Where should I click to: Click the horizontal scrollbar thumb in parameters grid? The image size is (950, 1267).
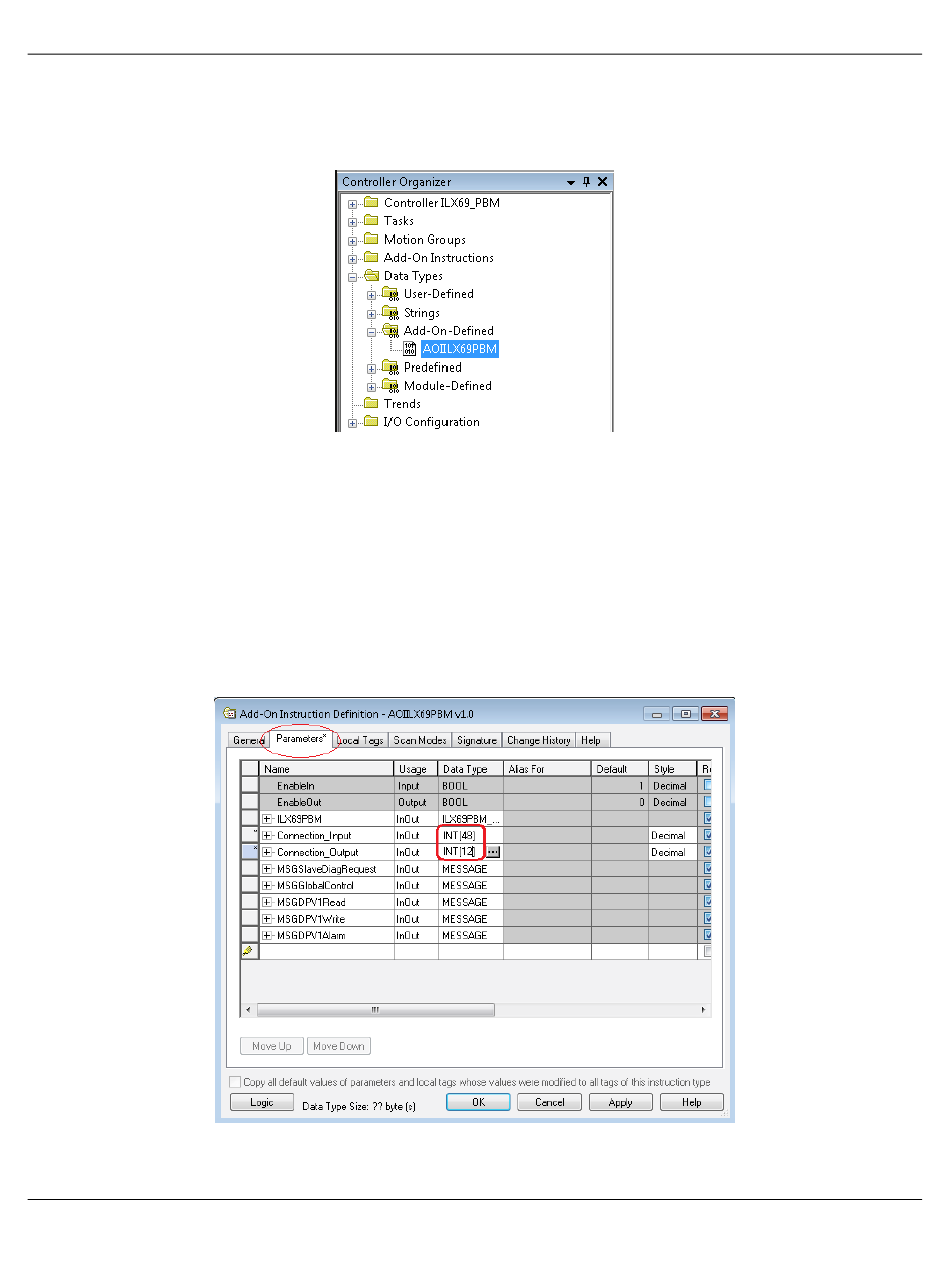point(375,1010)
